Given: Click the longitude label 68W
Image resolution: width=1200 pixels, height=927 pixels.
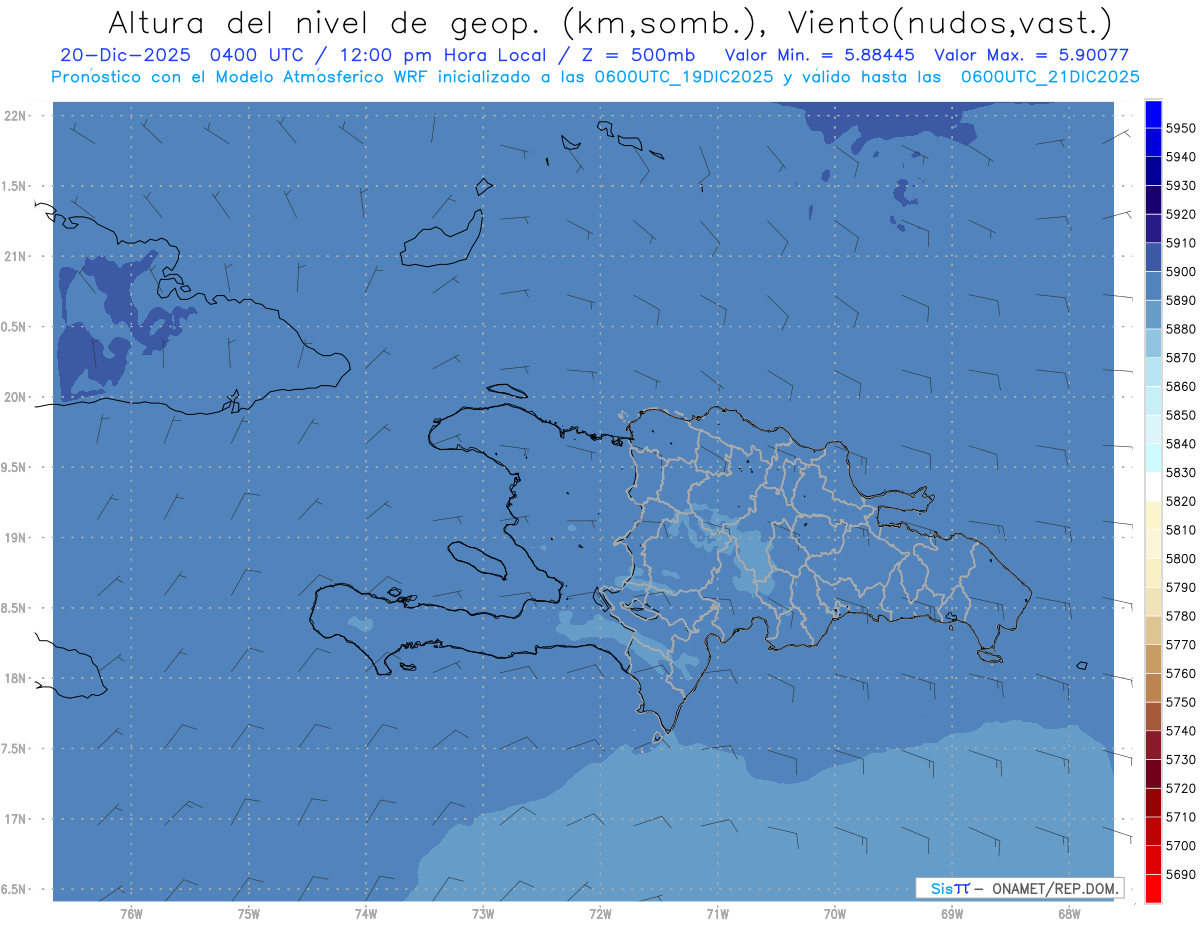Looking at the screenshot, I should (x=1069, y=914).
